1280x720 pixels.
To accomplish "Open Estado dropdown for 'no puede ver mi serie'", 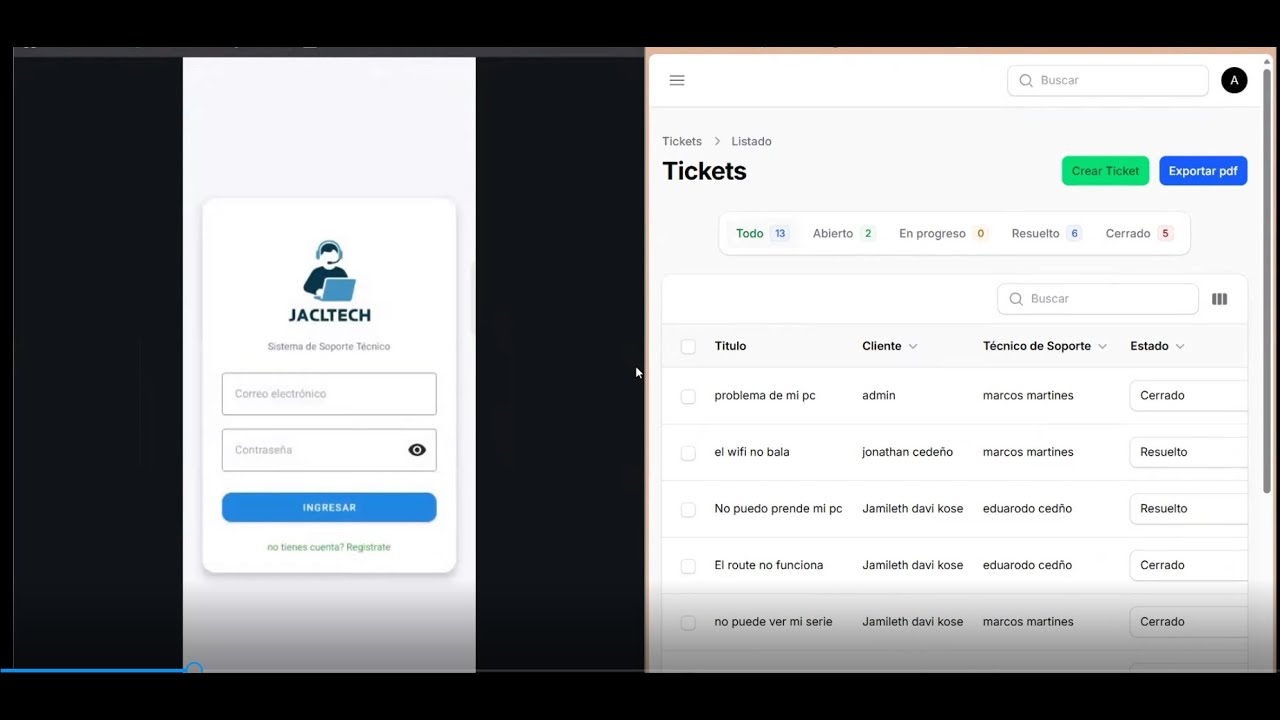I will [x=1188, y=621].
